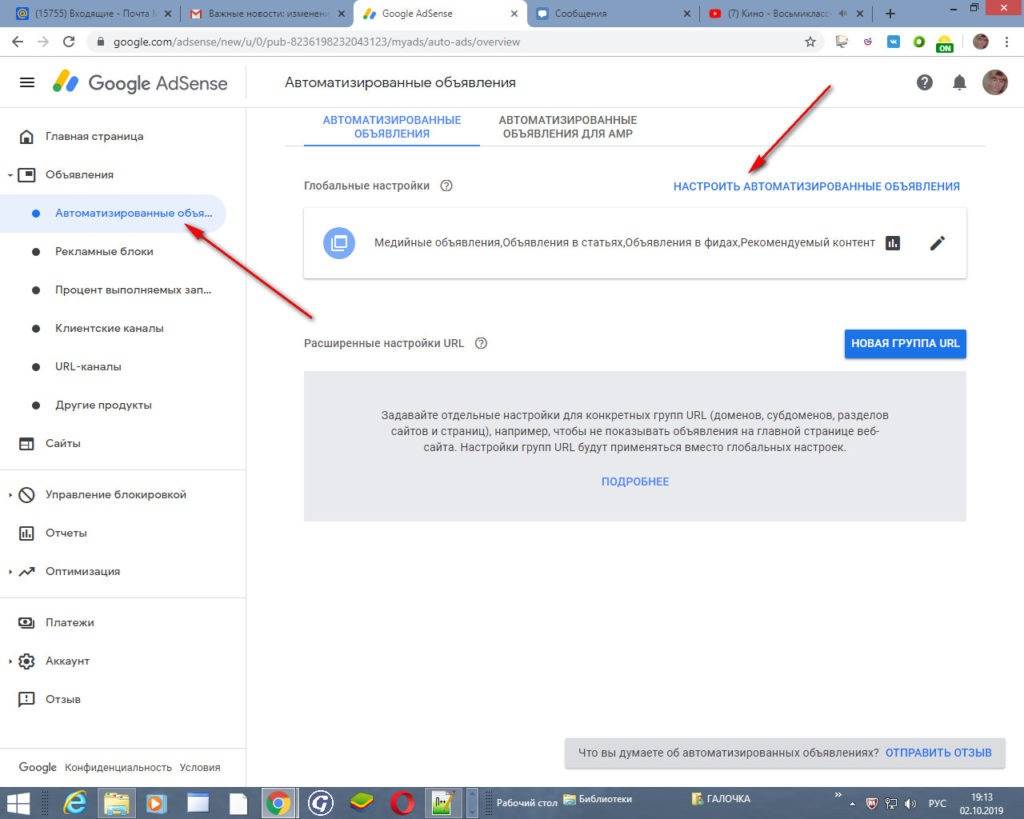Collapse the Объявления sidebar section
1024x819 pixels.
tap(10, 175)
